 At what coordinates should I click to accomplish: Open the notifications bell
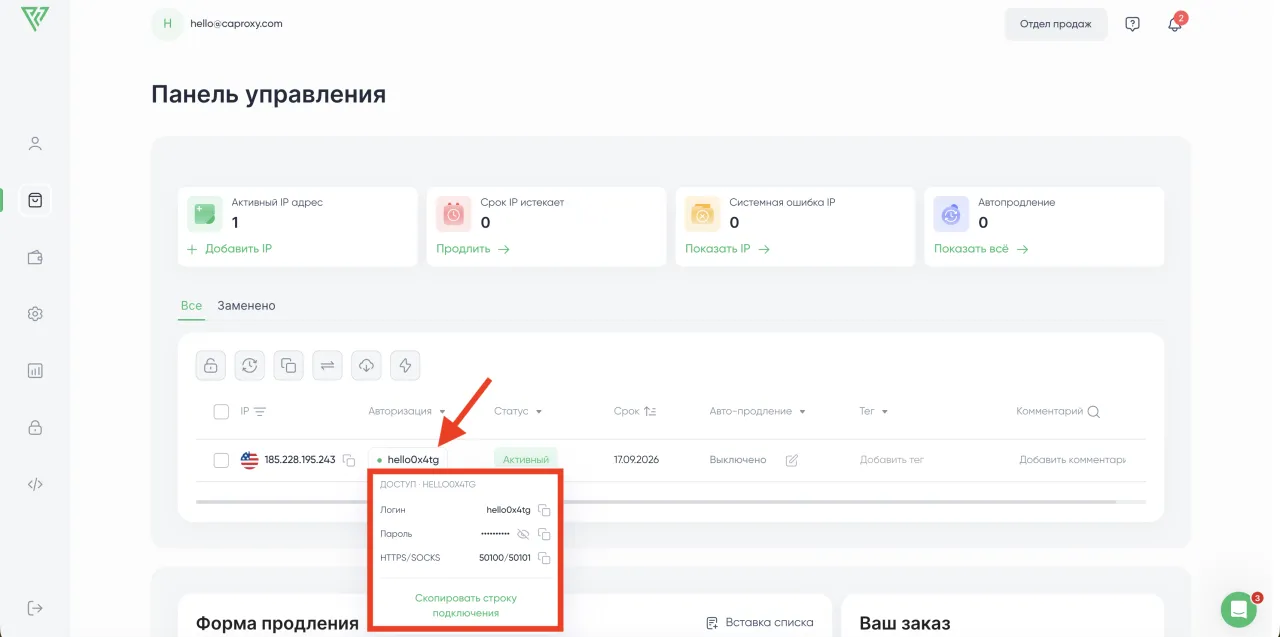point(1175,24)
